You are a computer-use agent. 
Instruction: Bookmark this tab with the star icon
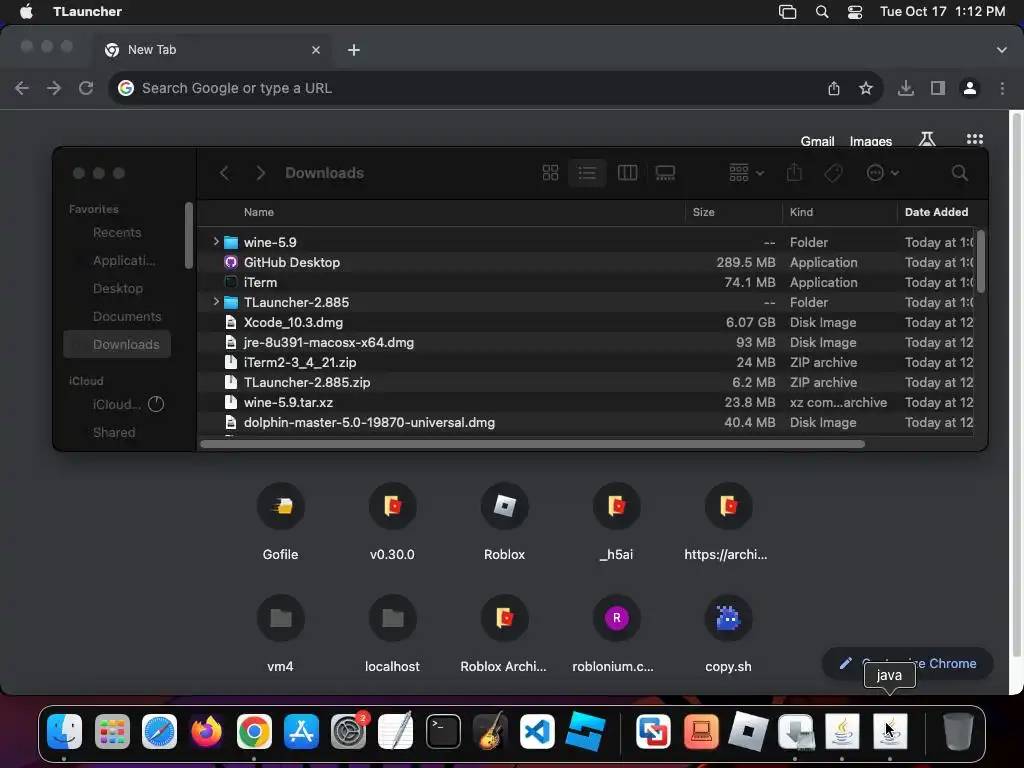click(x=866, y=88)
